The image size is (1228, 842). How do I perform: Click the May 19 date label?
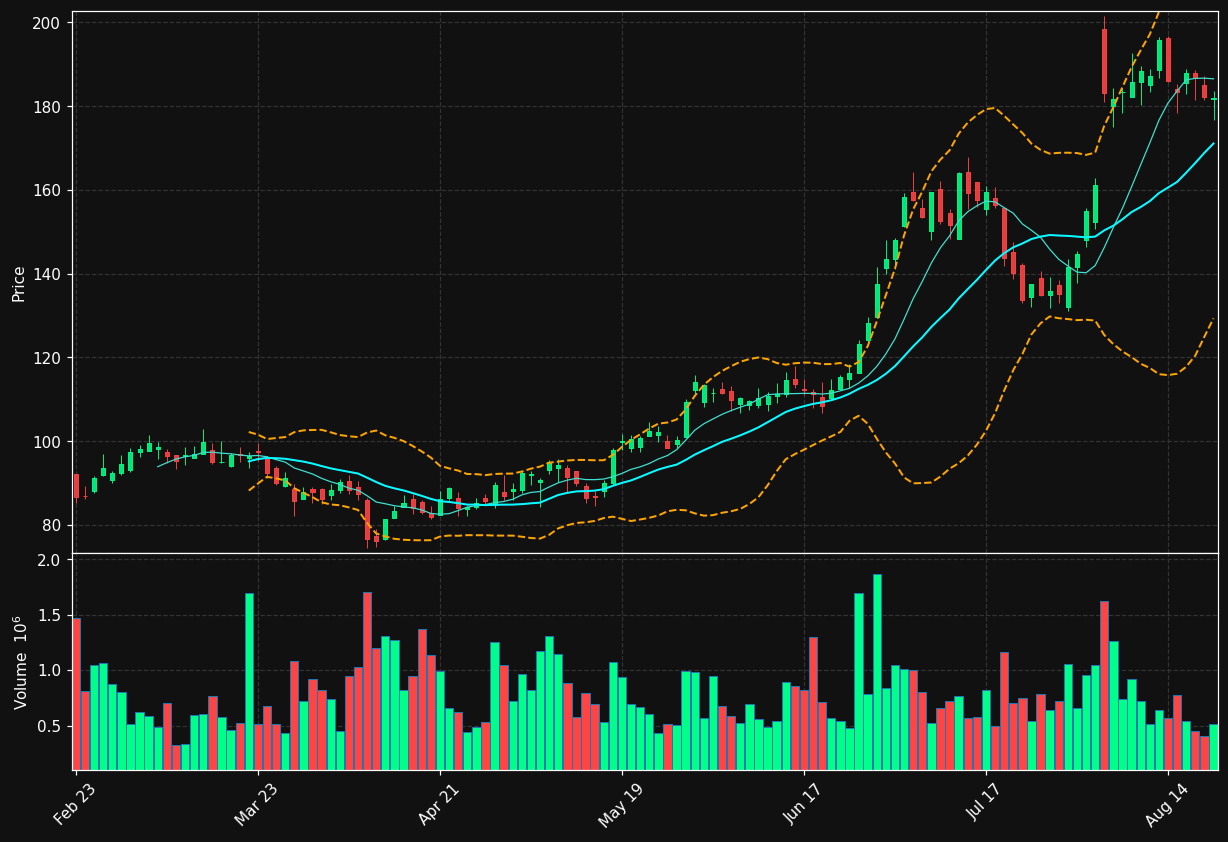622,803
